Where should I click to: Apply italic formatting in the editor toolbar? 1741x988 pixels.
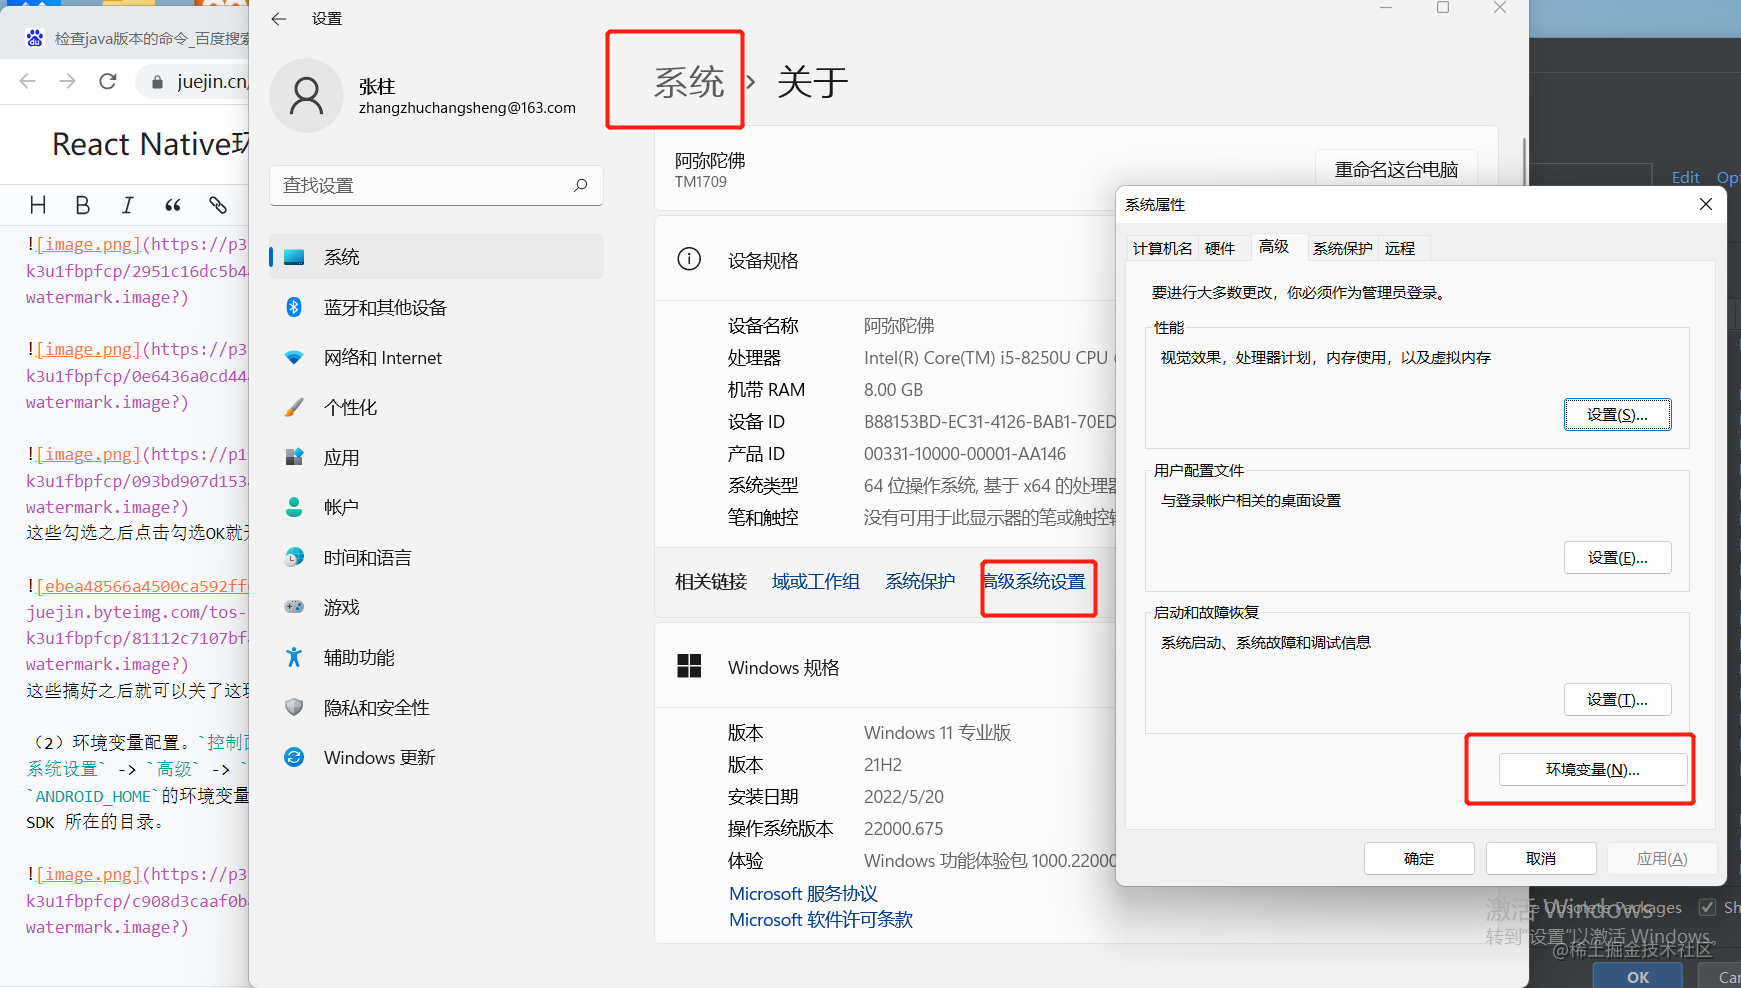[x=127, y=205]
